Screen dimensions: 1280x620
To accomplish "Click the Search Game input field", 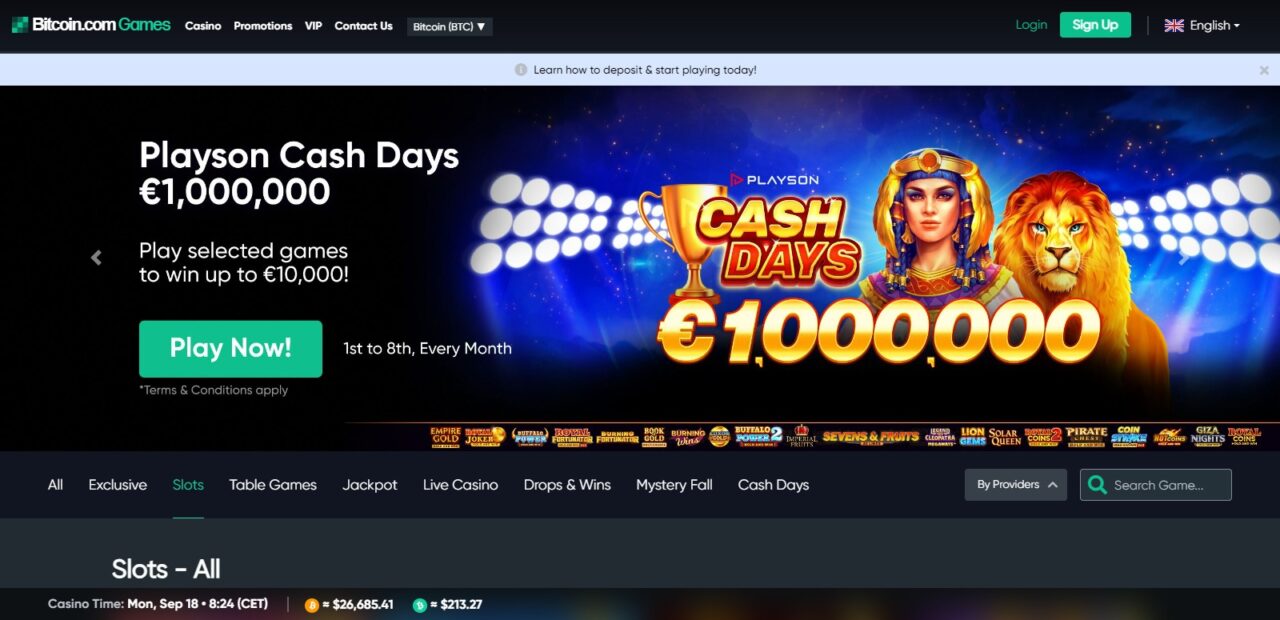I will pos(1156,485).
